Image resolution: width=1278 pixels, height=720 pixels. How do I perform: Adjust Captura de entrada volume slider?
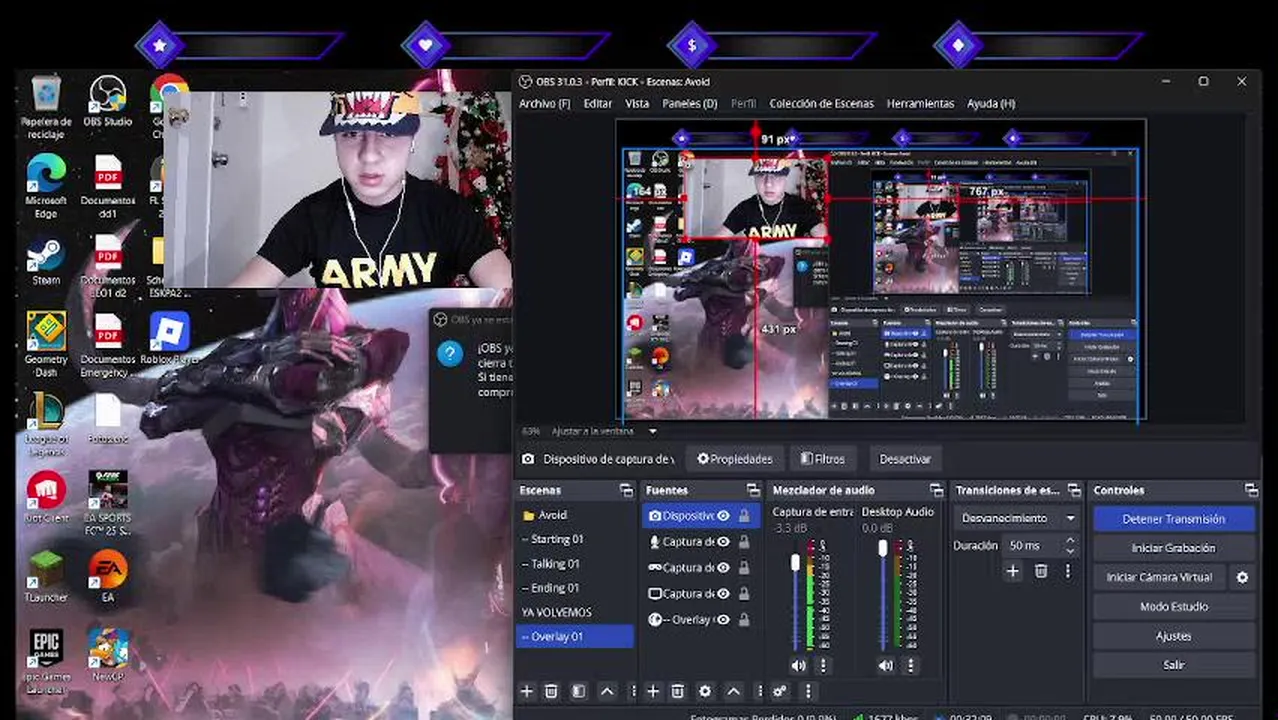(796, 563)
